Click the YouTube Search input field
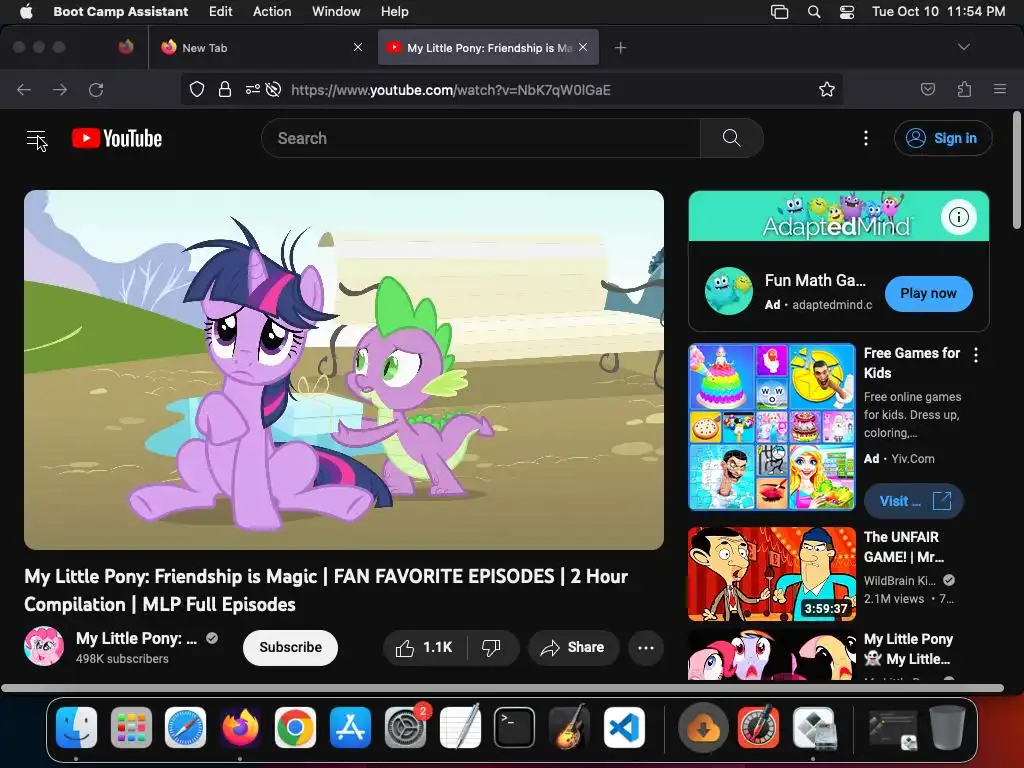 coord(481,138)
